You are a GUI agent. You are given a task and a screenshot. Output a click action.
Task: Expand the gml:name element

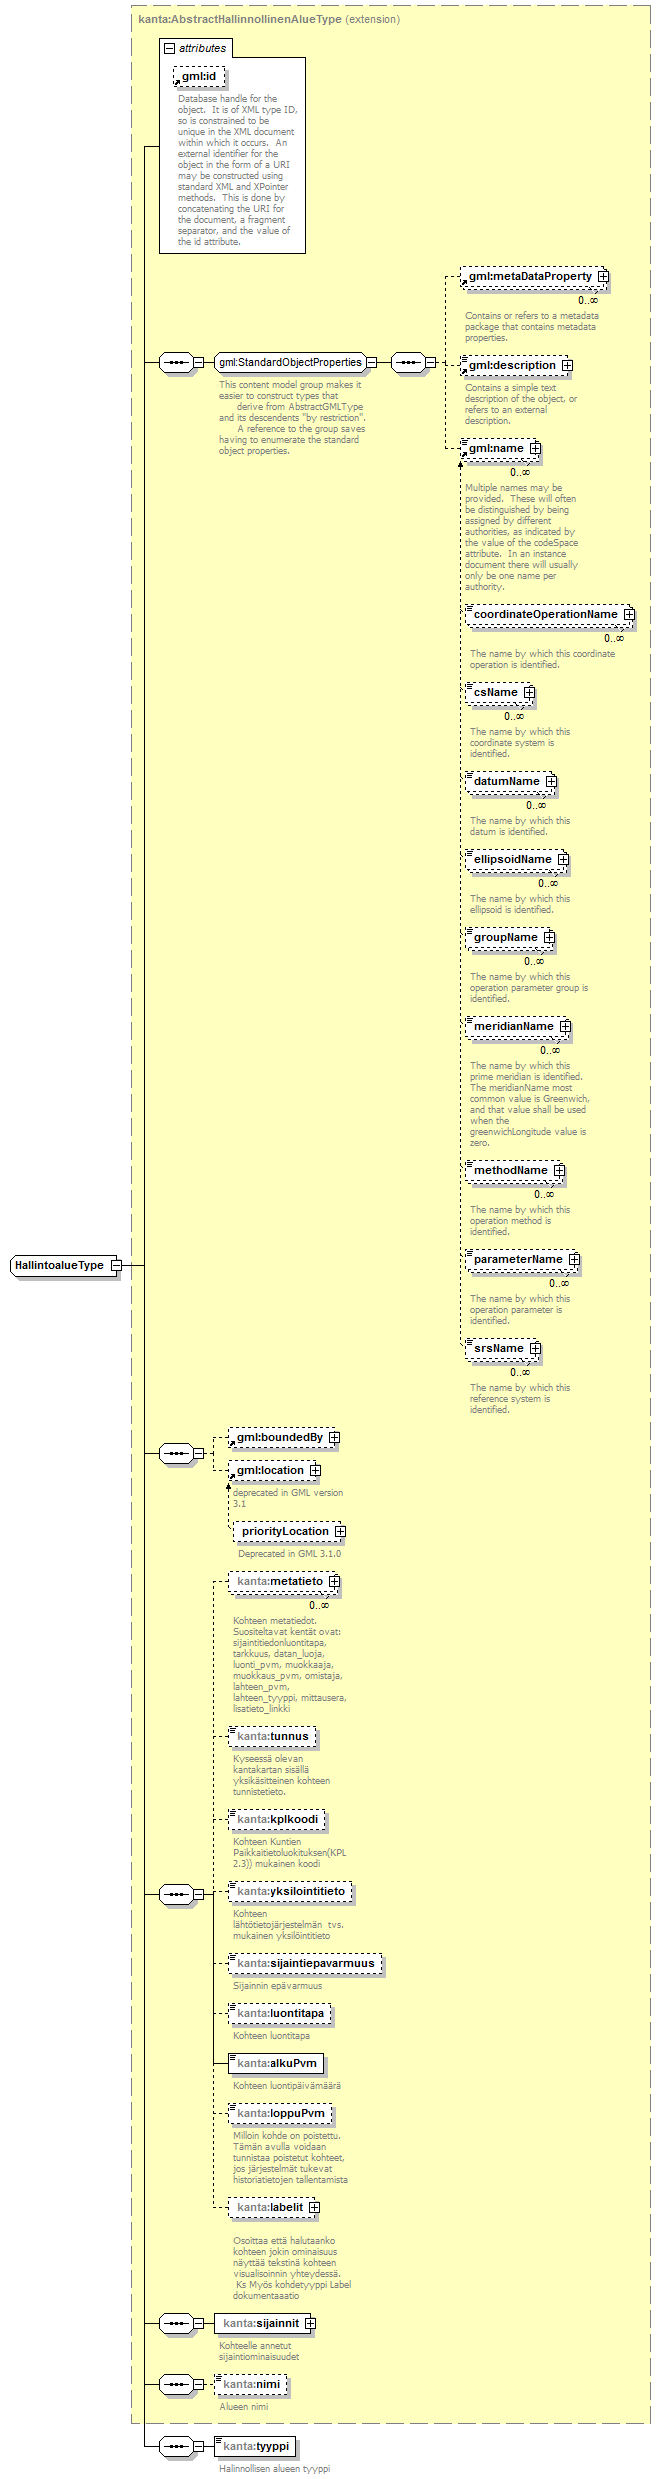[535, 449]
